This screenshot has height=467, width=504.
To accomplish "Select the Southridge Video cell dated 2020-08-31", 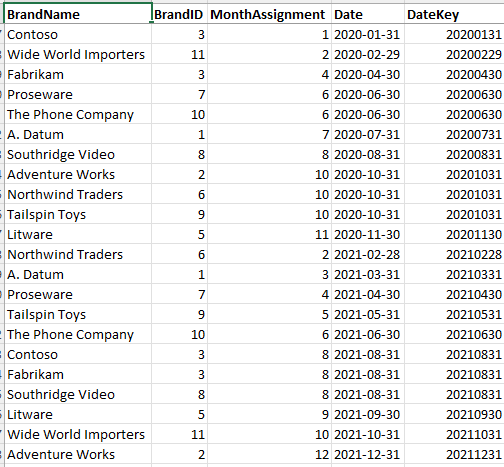I will [x=78, y=154].
